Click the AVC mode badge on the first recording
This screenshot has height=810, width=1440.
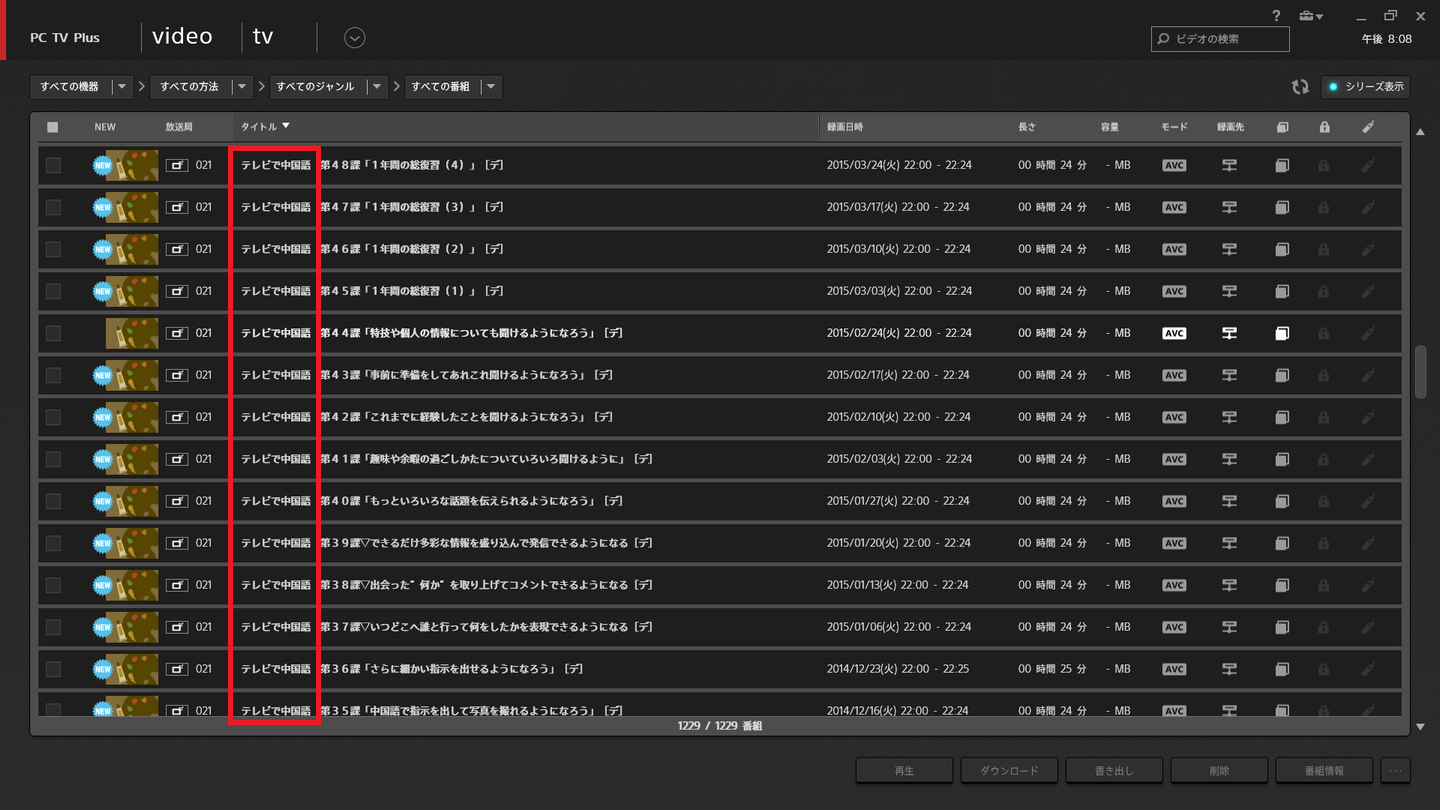[1173, 165]
